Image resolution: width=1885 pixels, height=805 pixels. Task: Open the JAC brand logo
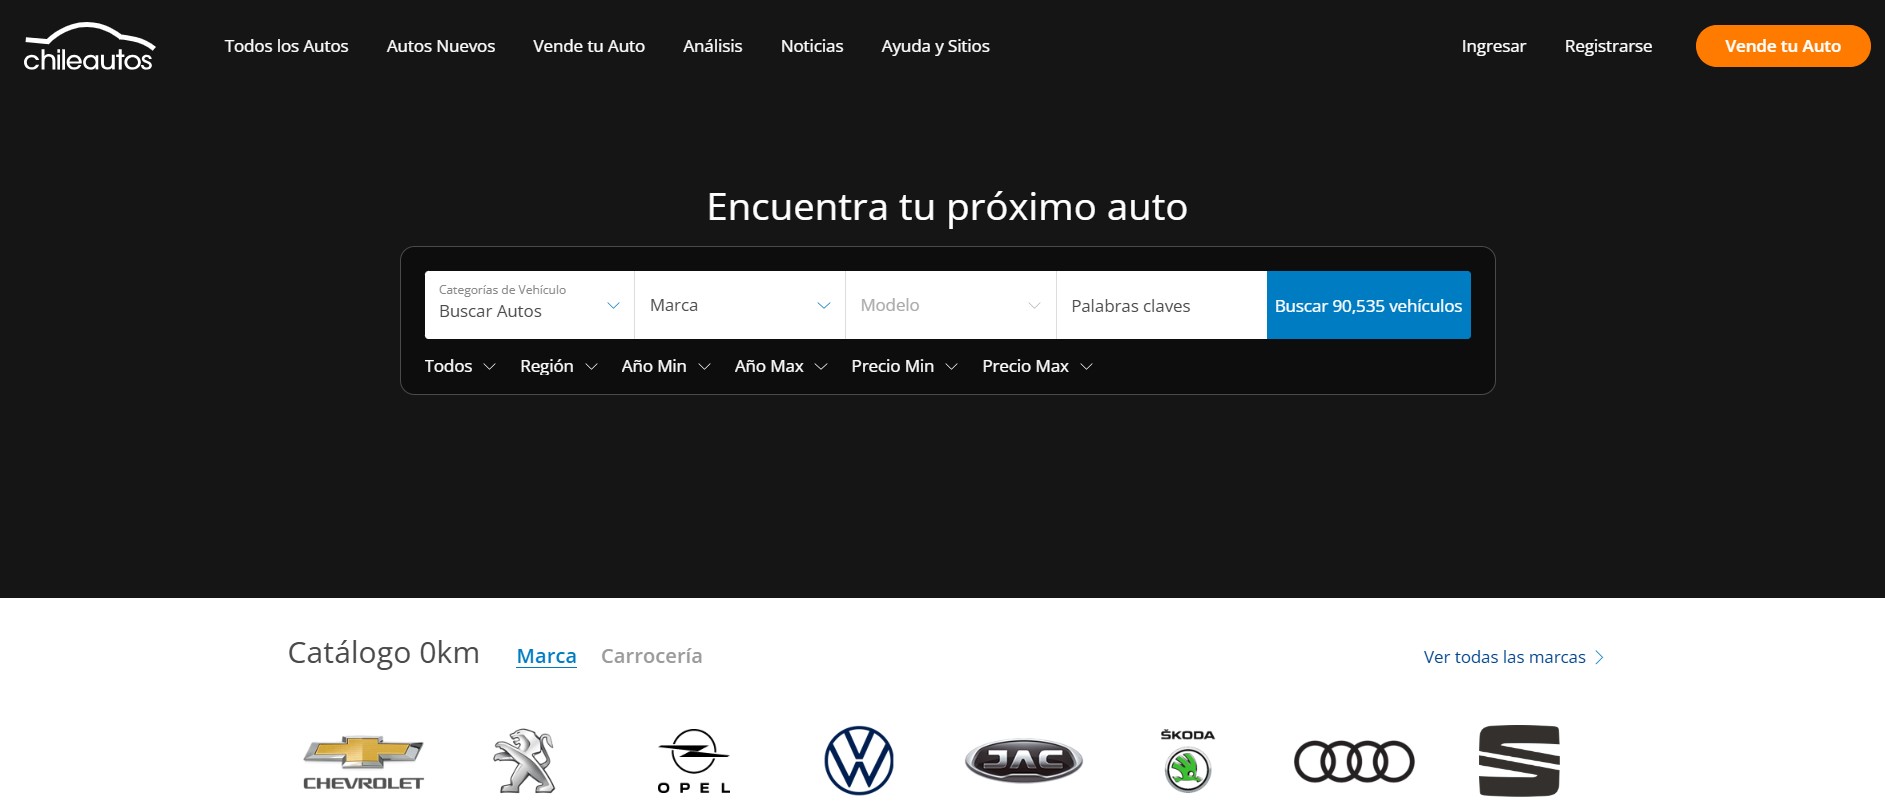point(1023,761)
